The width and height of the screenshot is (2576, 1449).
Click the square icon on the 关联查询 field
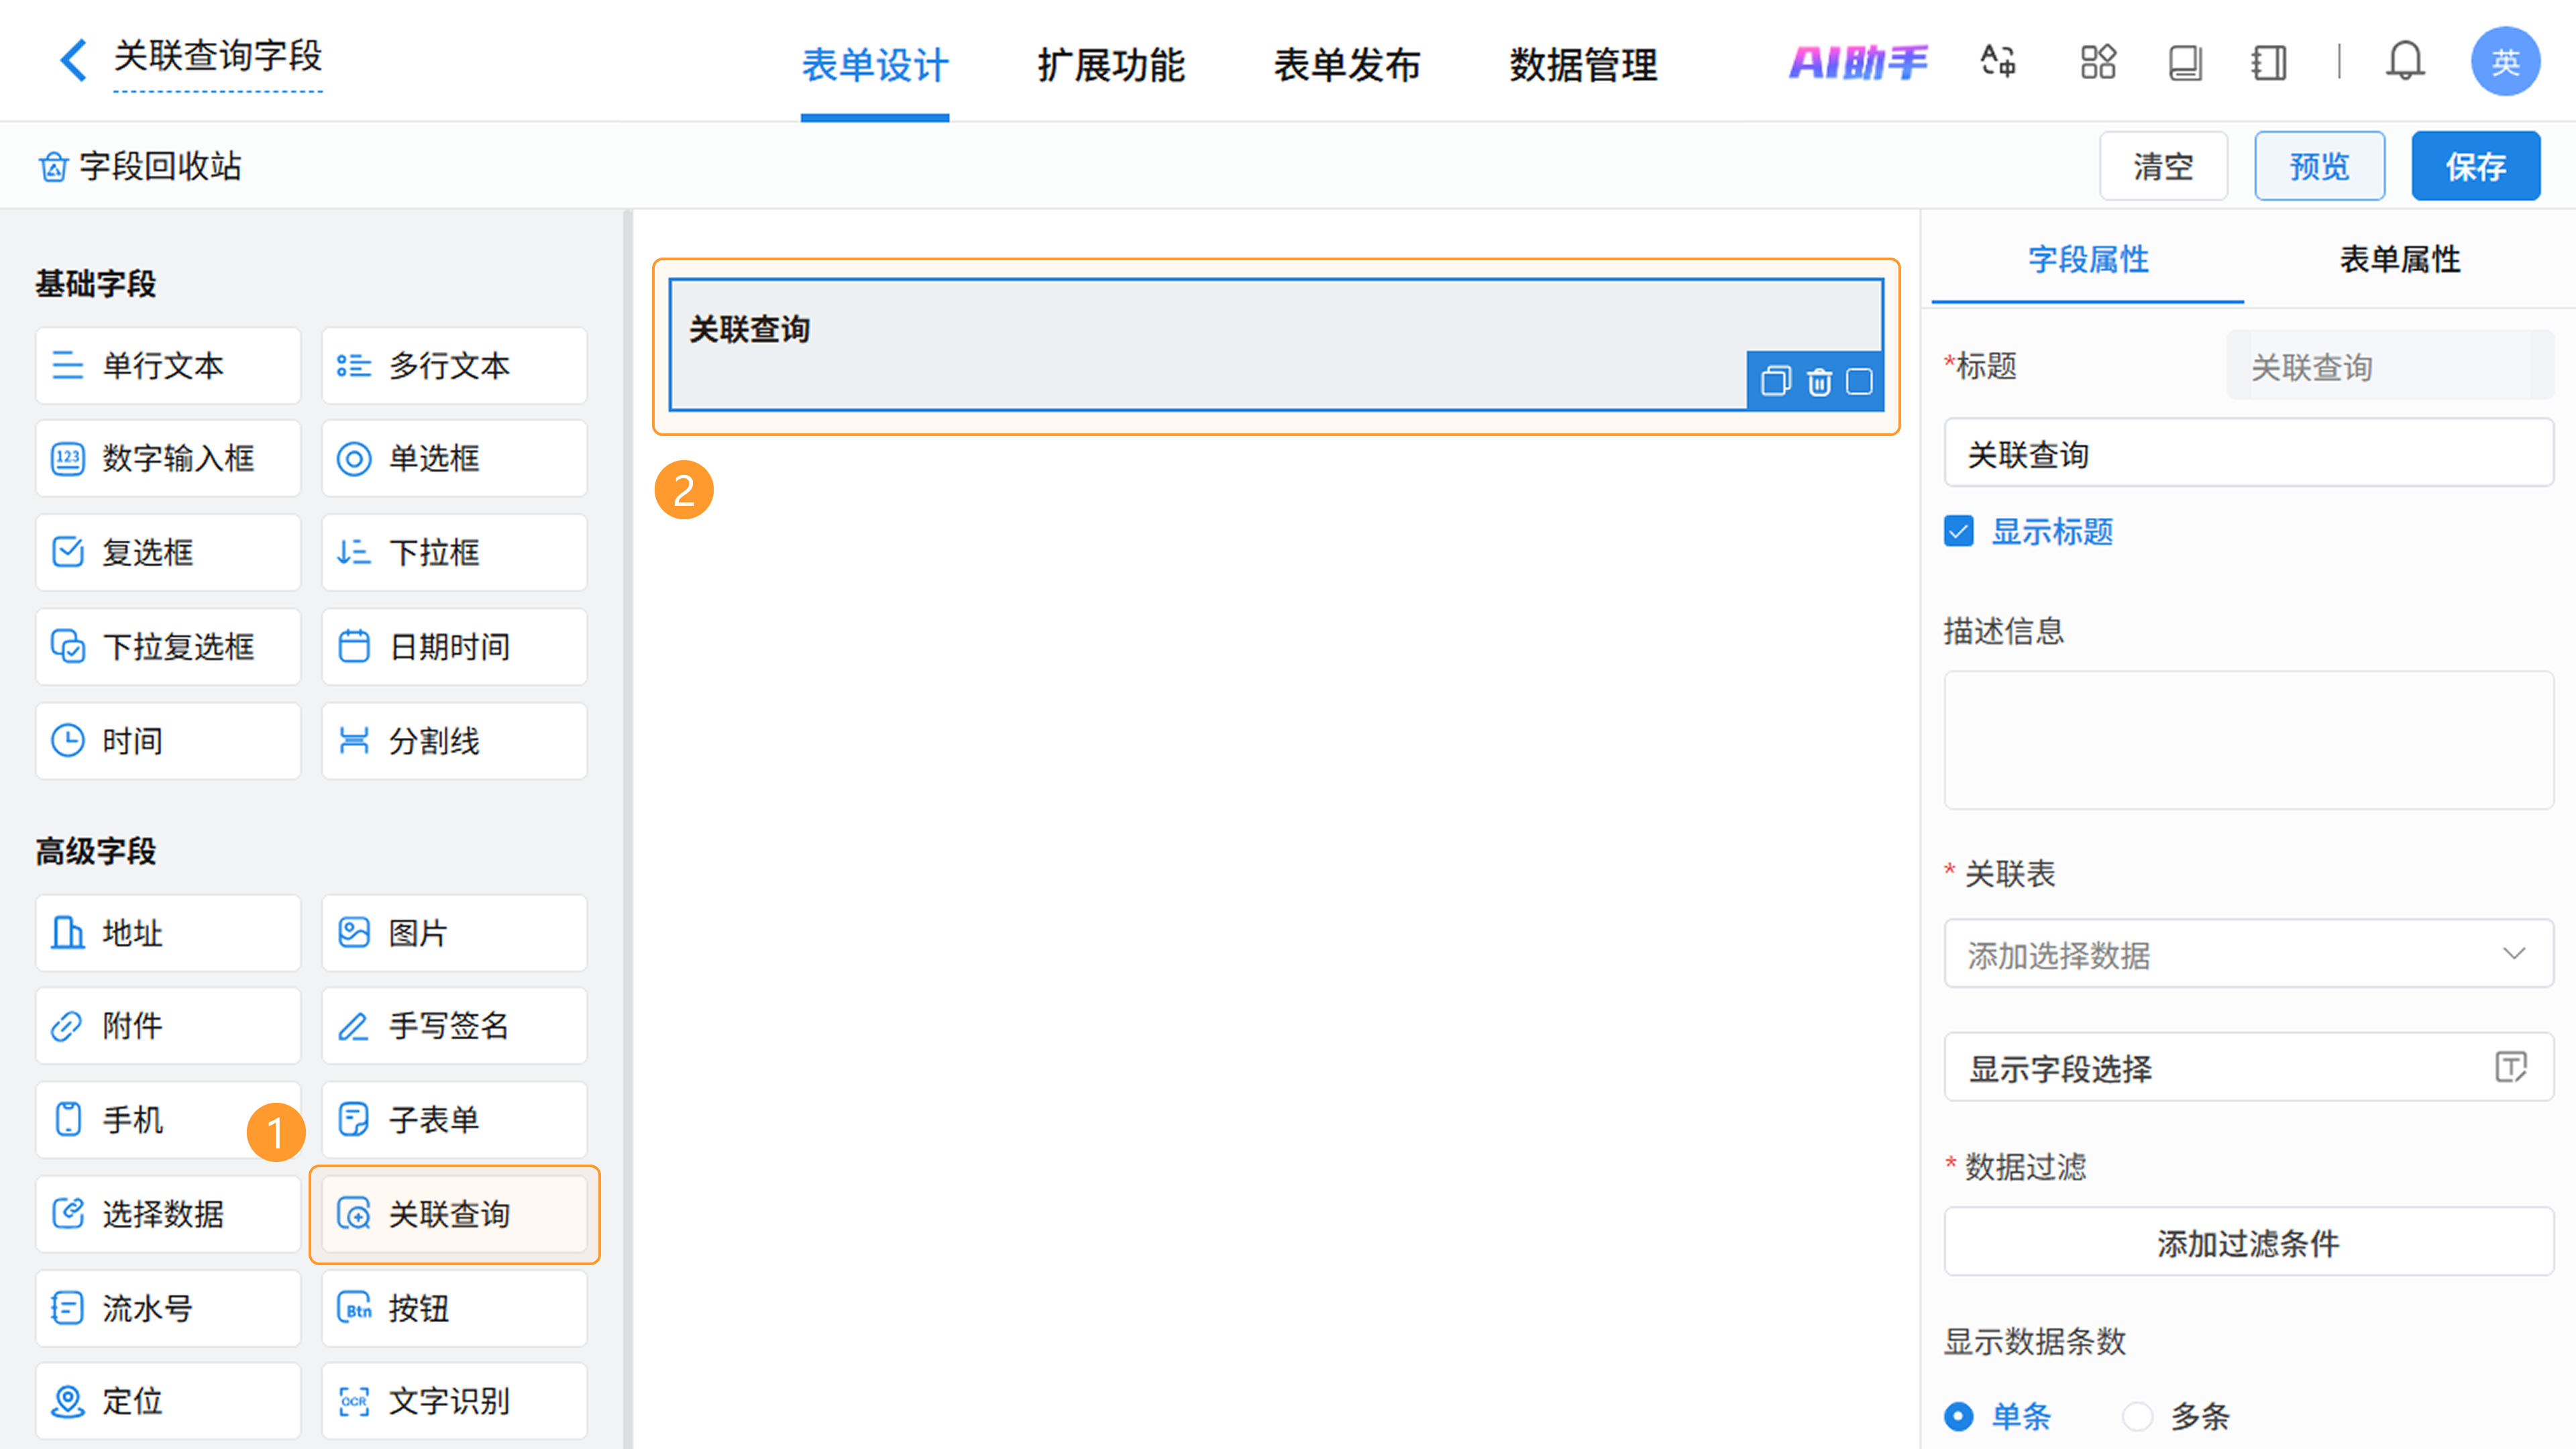pos(1859,382)
